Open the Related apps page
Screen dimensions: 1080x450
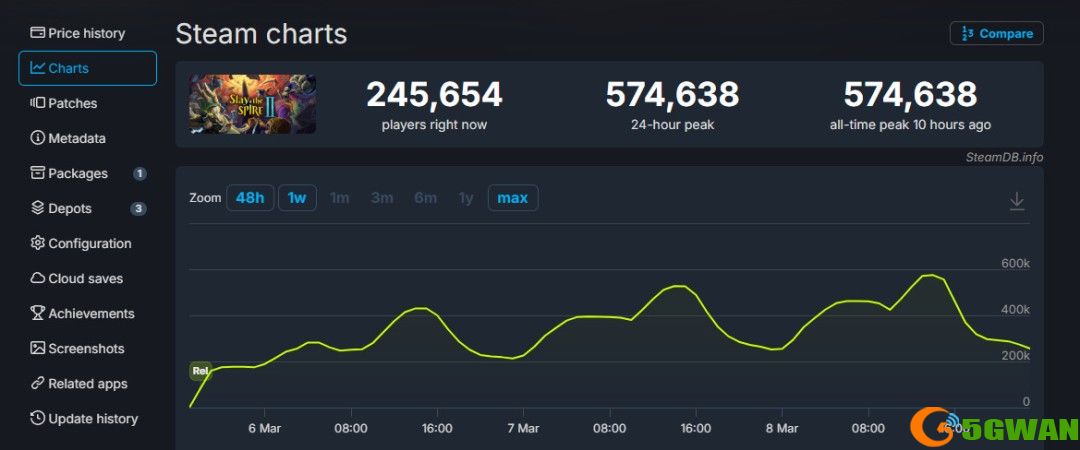pos(87,384)
